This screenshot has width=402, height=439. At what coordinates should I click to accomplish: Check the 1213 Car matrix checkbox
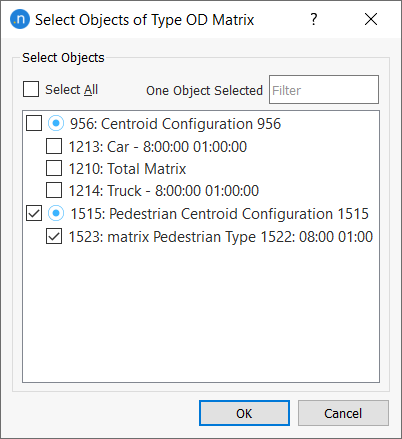point(54,146)
